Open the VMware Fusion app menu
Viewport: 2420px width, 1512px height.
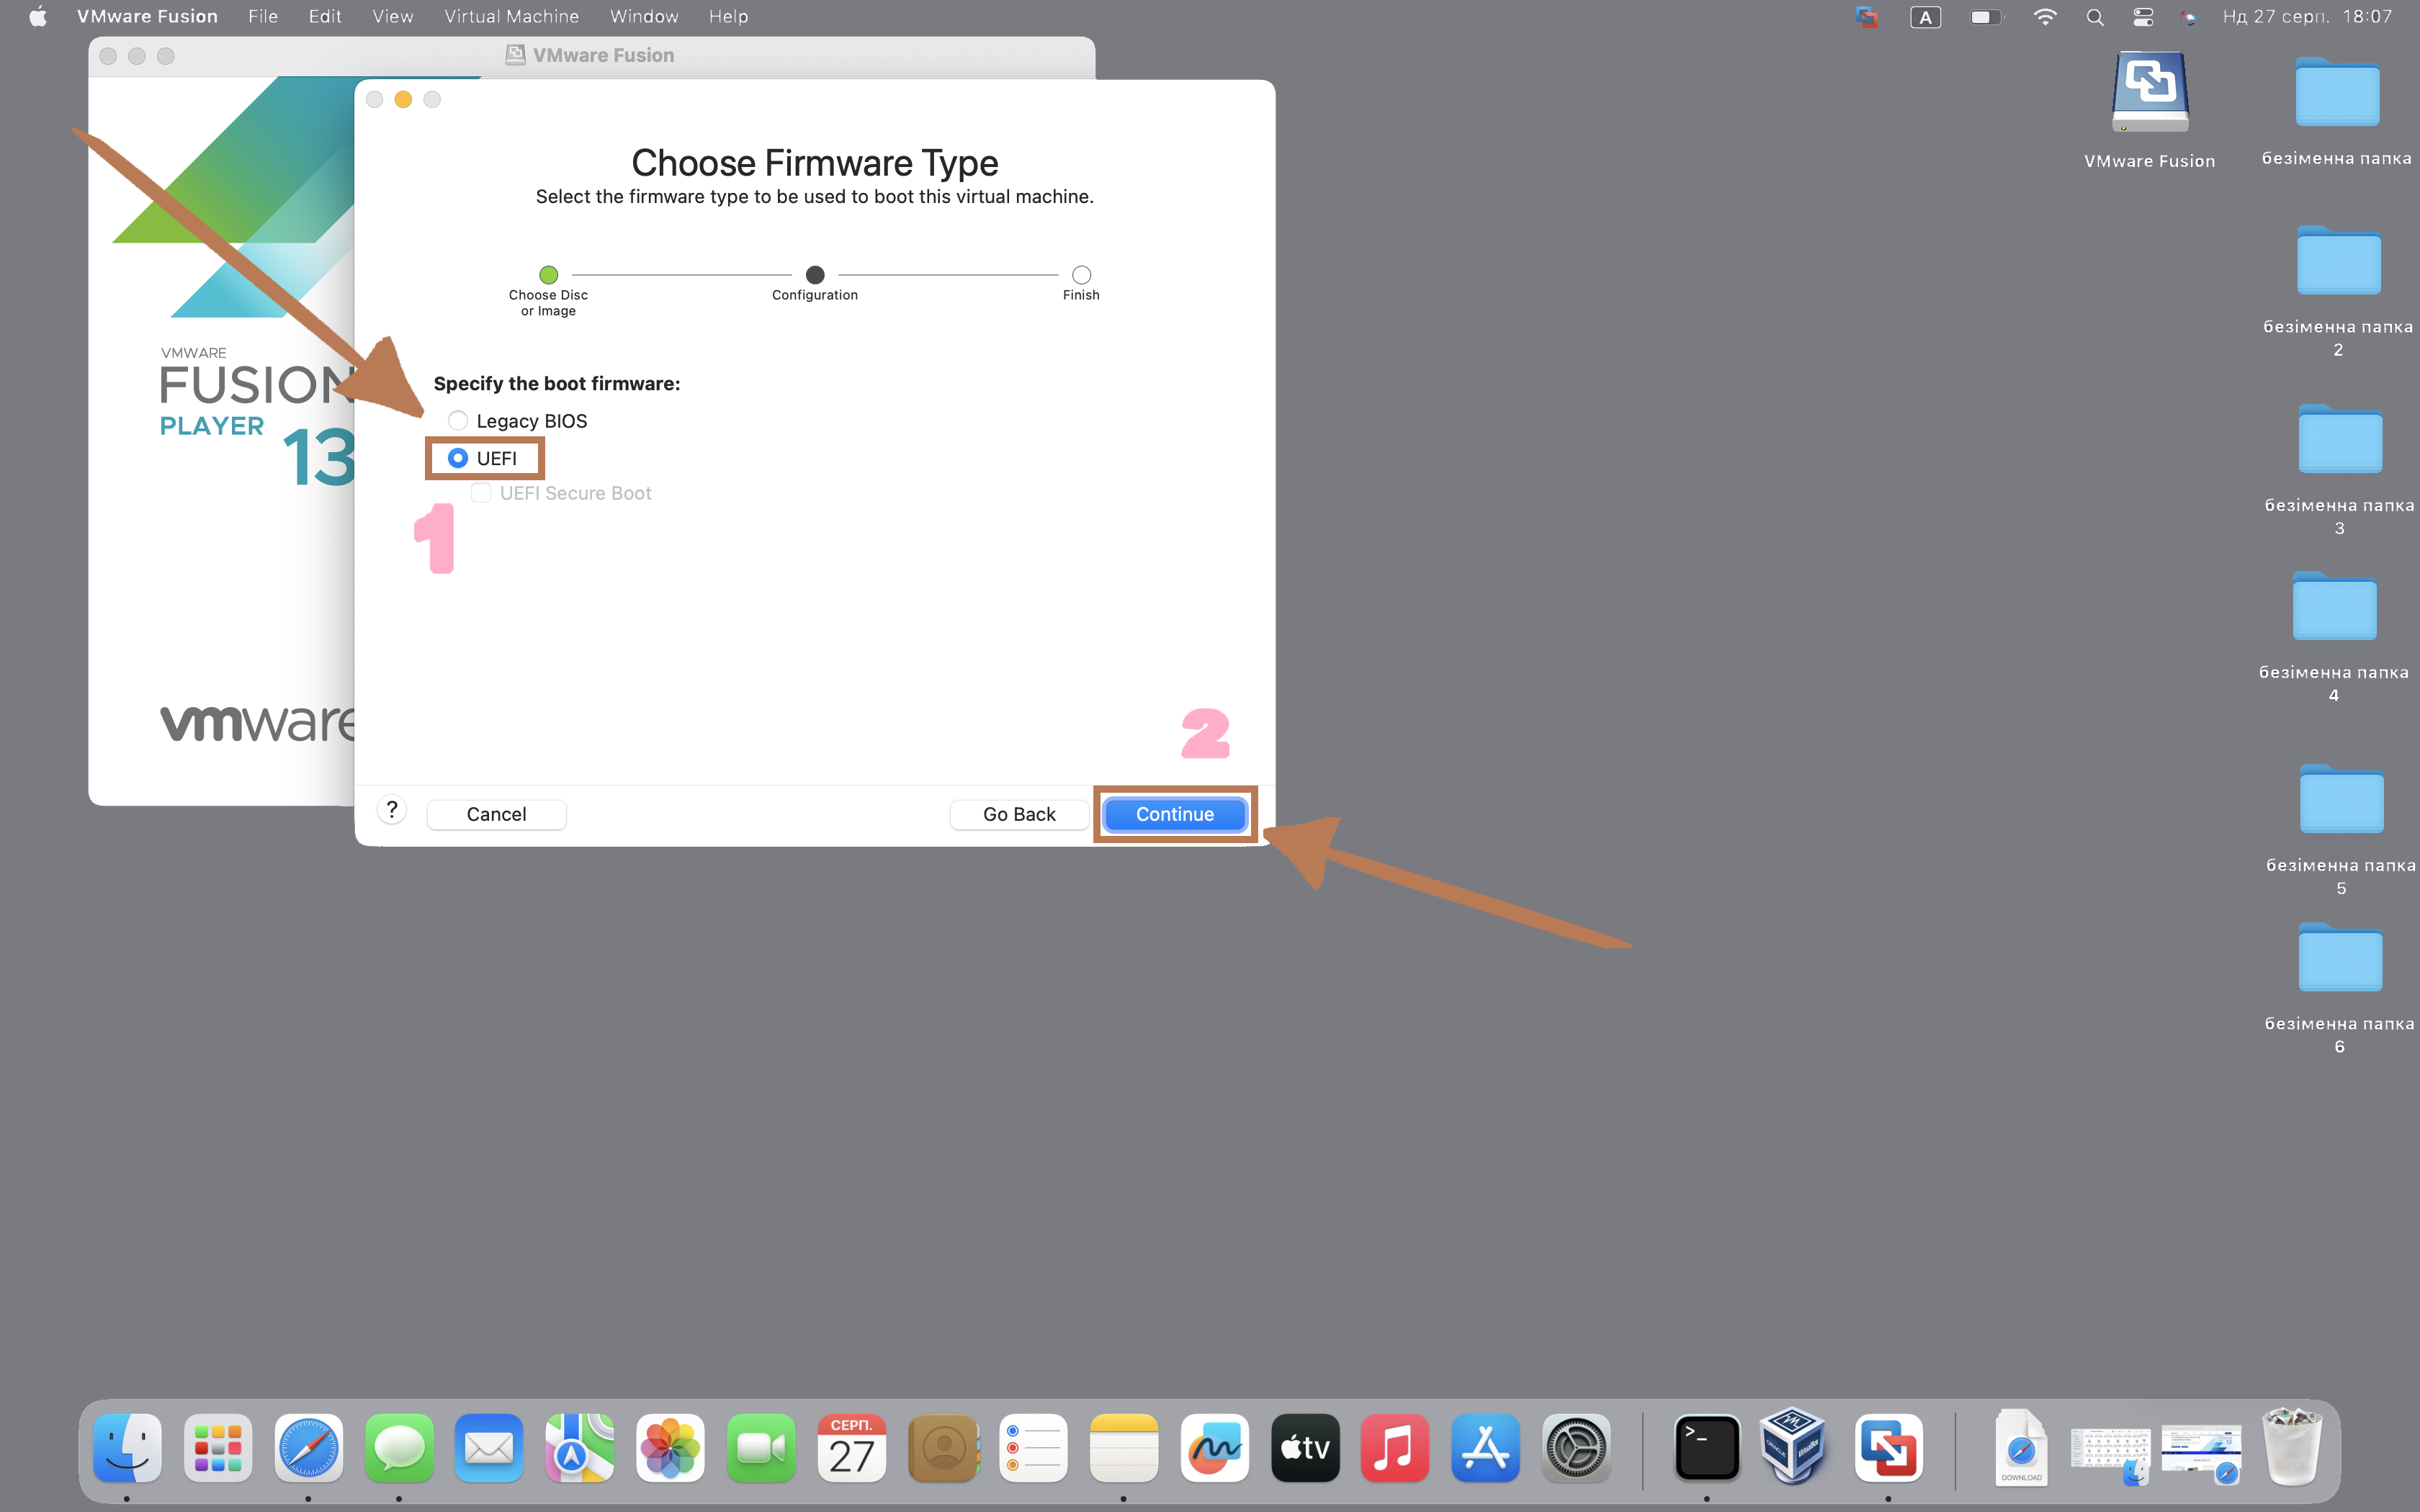(147, 16)
